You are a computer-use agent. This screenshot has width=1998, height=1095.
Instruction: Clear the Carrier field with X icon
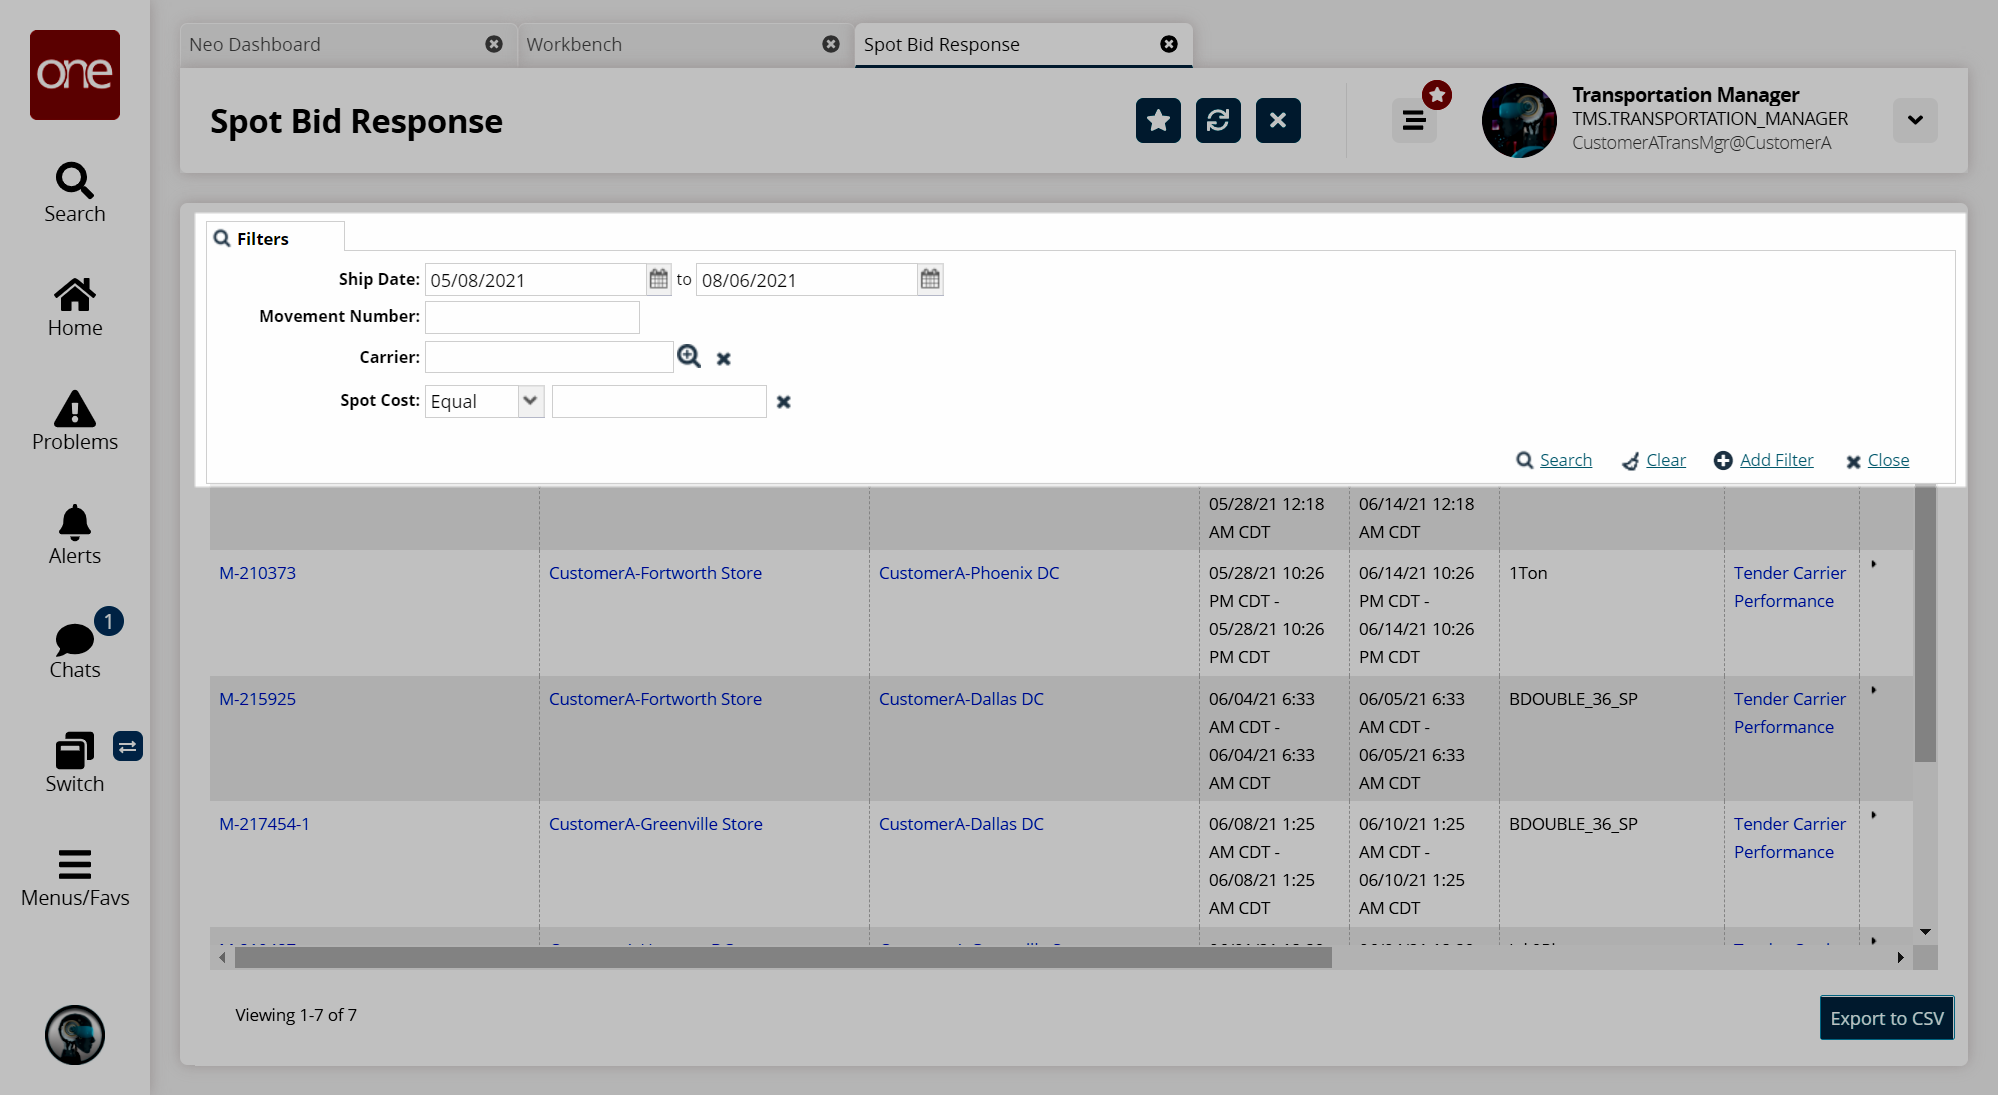click(724, 359)
